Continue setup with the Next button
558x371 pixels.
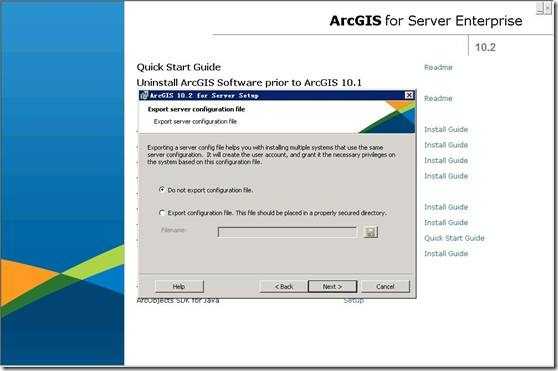(x=332, y=286)
